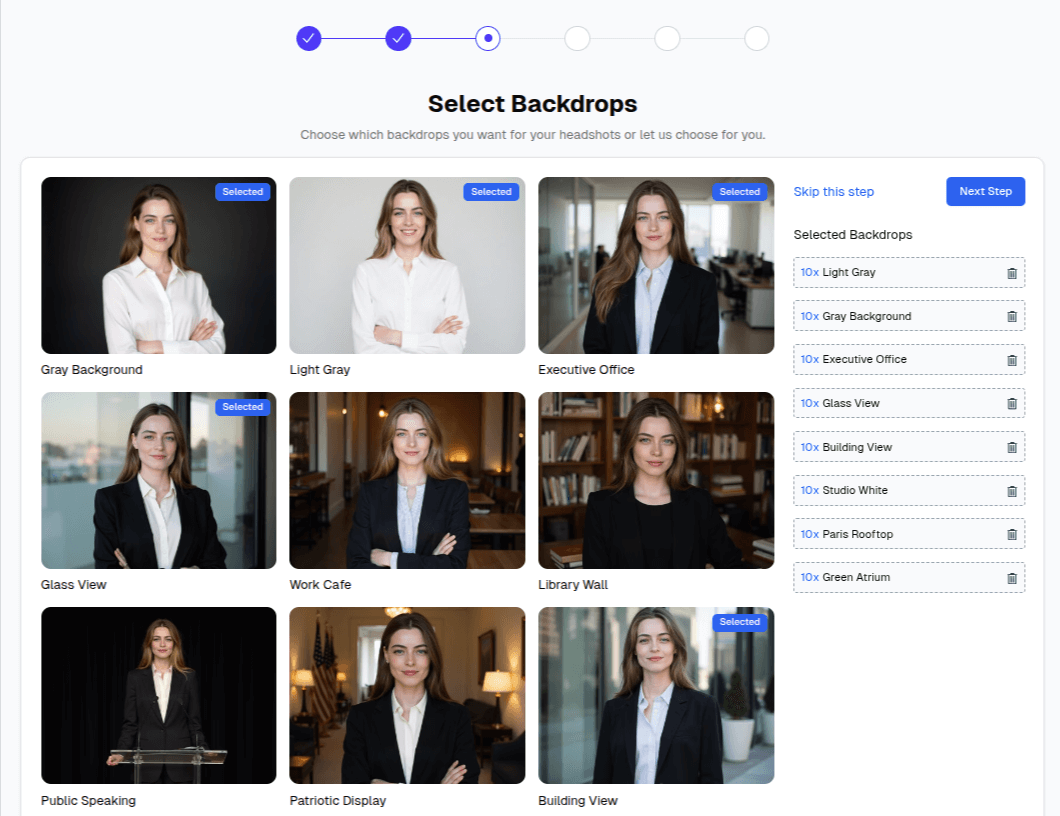The height and width of the screenshot is (816, 1060).
Task: Select the Public Speaking backdrop thumbnail
Action: (158, 695)
